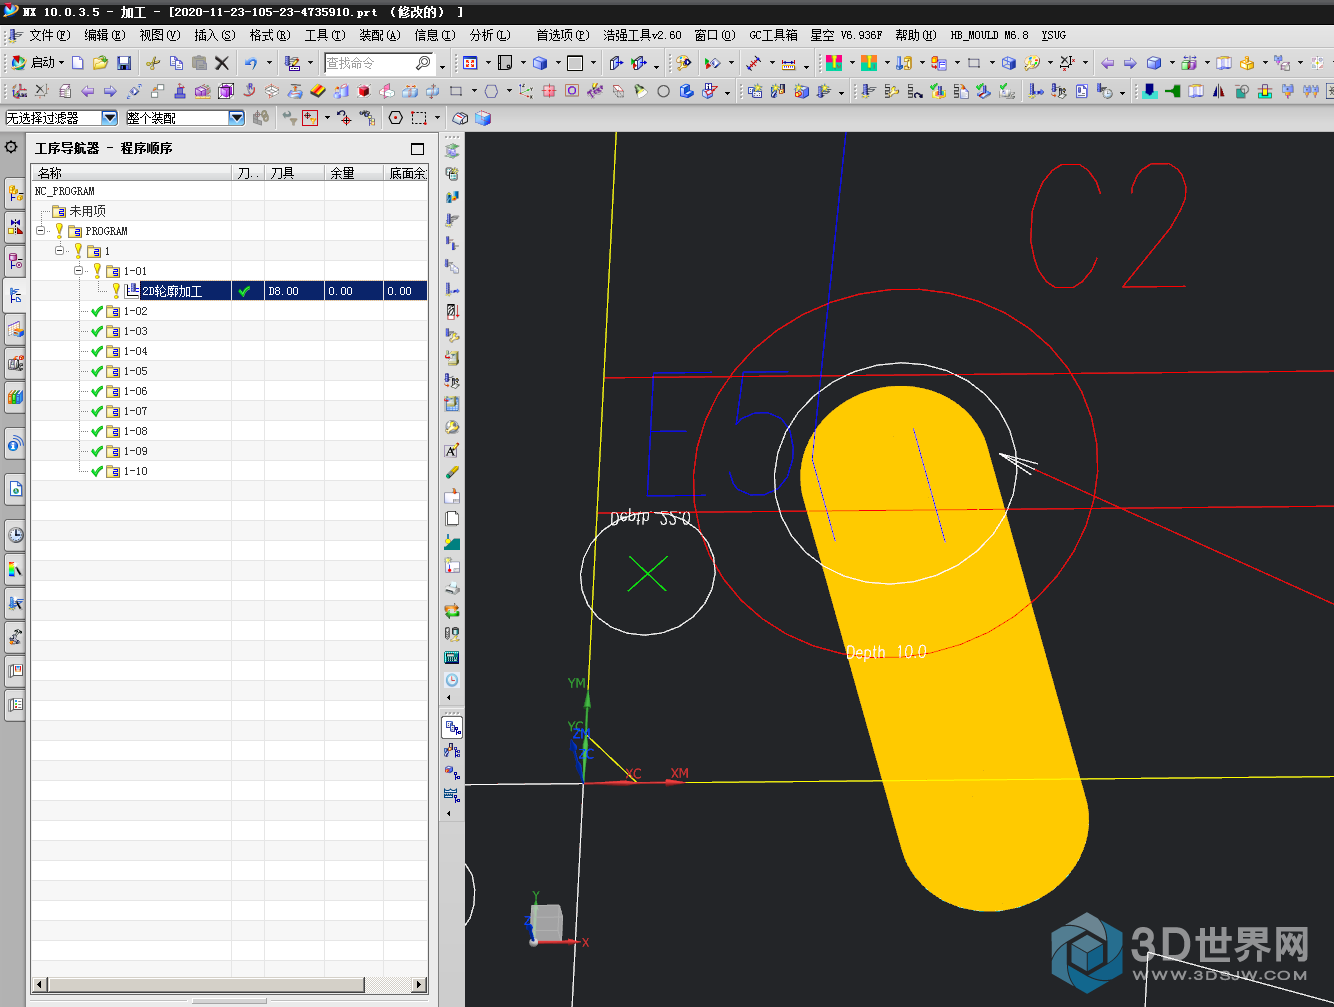Screen dimensions: 1334x1007
Task: Expand the hexagon shape dropdown arrow in second toolbar row
Action: tap(509, 91)
